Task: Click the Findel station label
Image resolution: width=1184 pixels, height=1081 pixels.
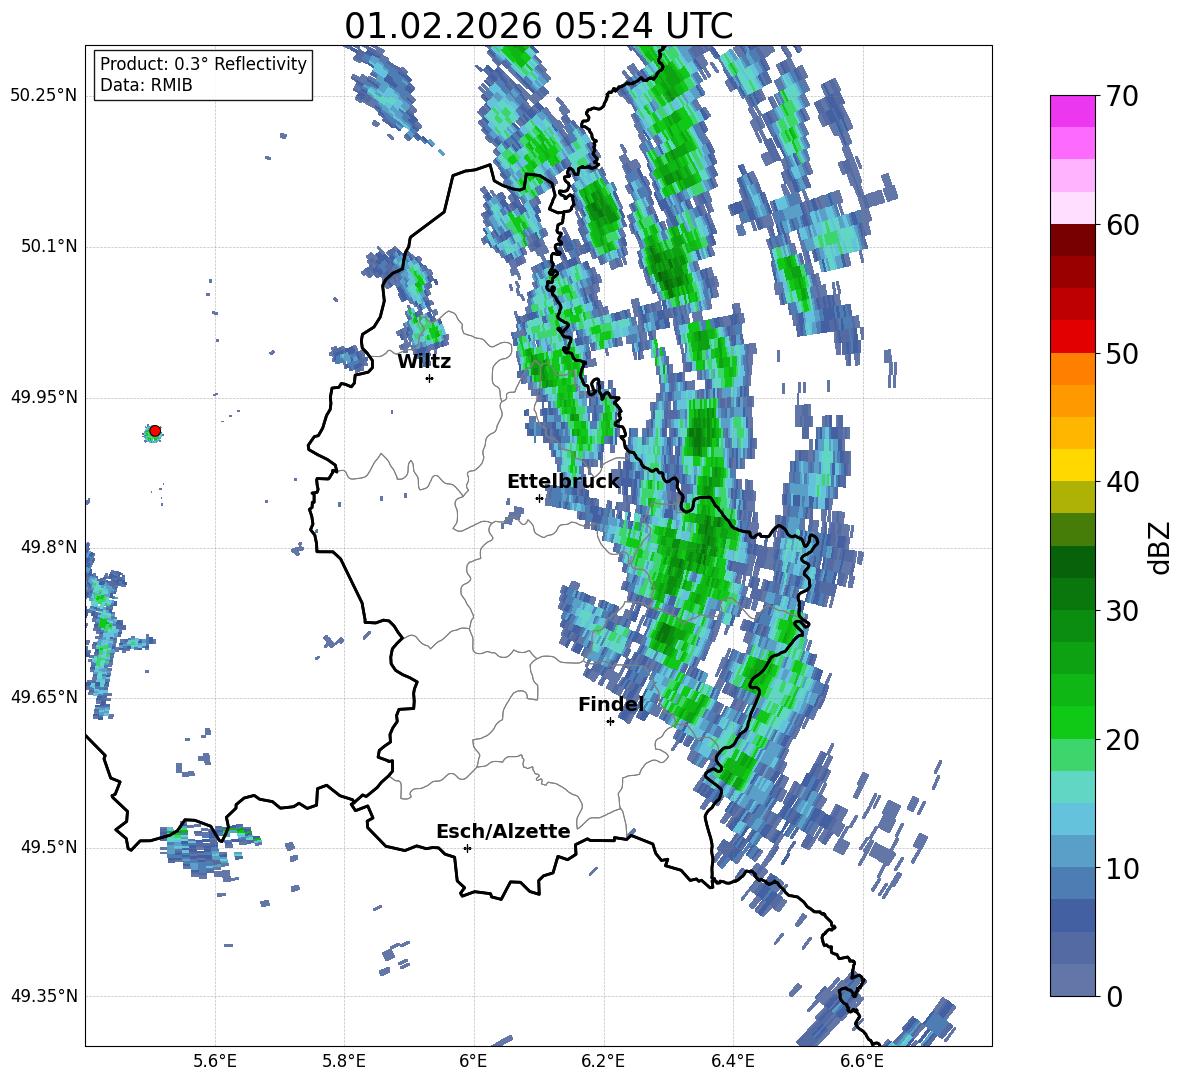Action: pyautogui.click(x=611, y=704)
